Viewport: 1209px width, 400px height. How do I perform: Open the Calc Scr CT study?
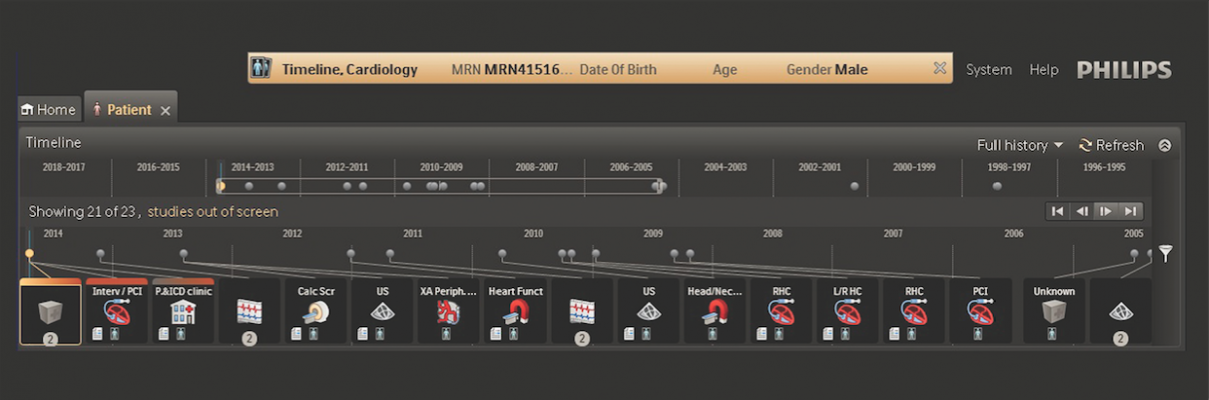(316, 312)
